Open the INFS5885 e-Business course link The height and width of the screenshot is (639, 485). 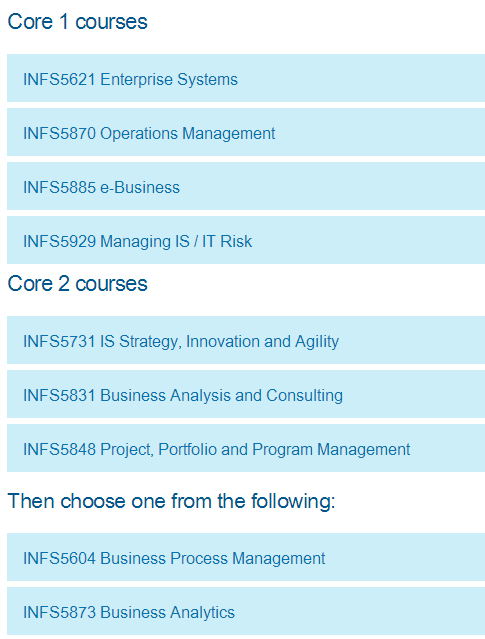pos(246,186)
